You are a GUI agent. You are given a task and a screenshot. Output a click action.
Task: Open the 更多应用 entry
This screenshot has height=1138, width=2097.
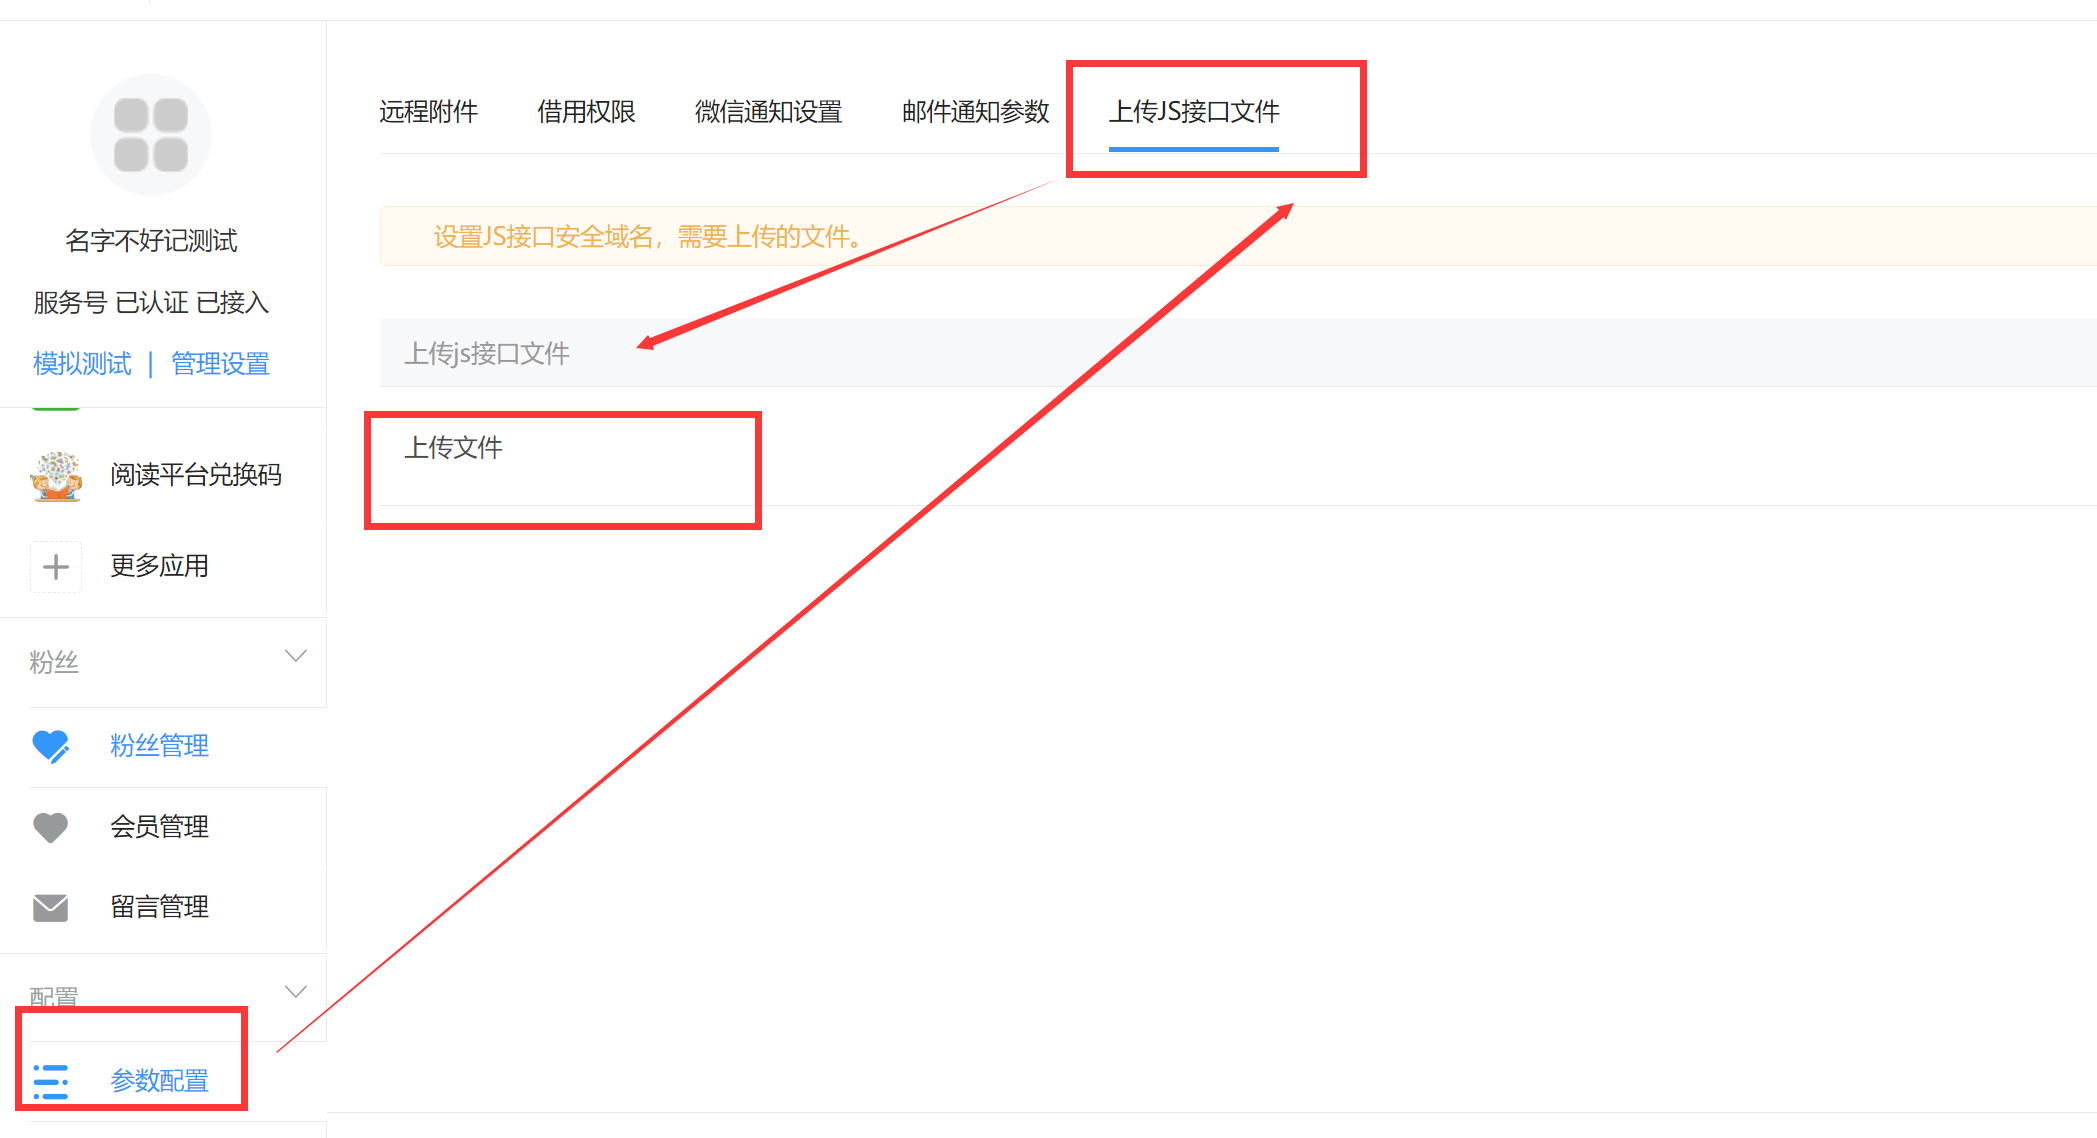click(x=159, y=566)
